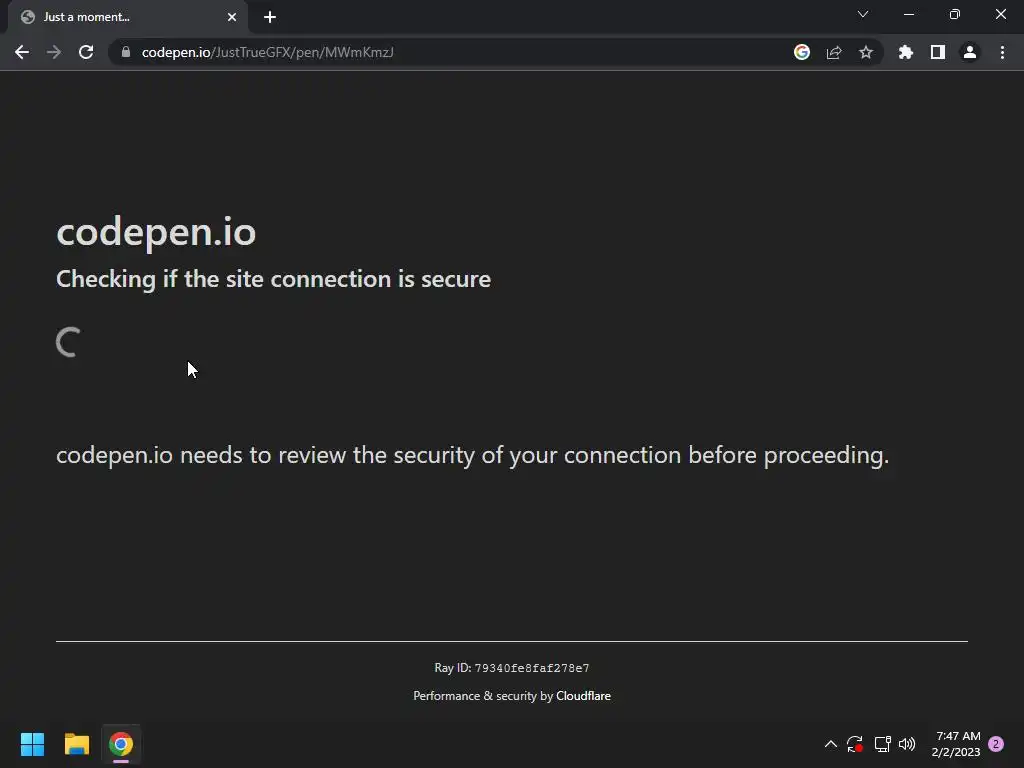Open the Google icon in the address bar
The image size is (1024, 768).
pyautogui.click(x=802, y=52)
